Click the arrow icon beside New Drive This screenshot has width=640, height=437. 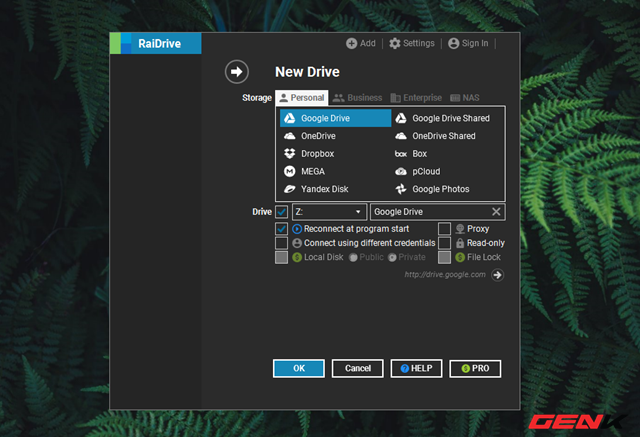coord(237,72)
